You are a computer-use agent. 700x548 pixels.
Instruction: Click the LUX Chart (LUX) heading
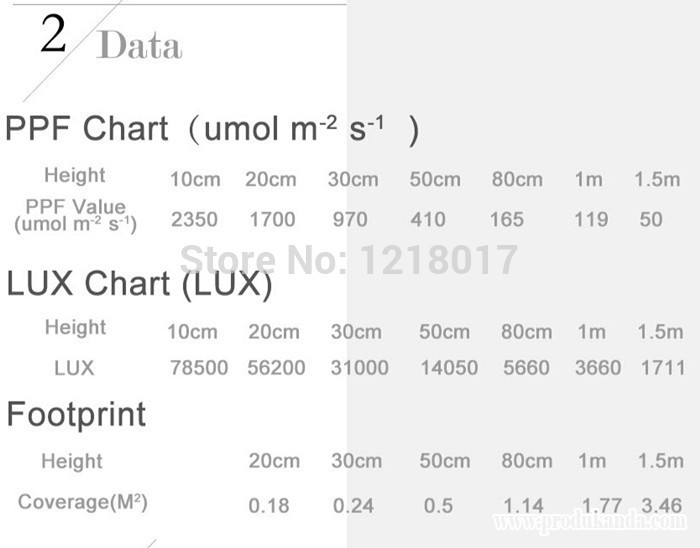139,285
